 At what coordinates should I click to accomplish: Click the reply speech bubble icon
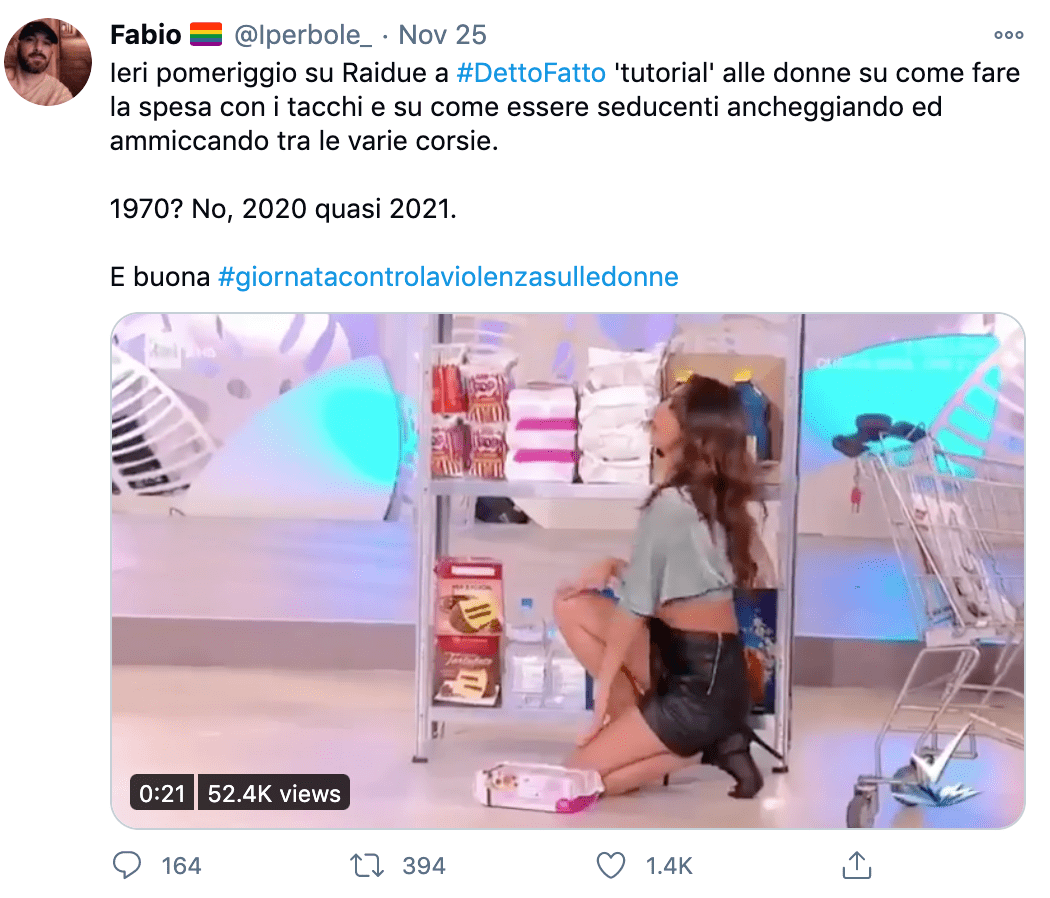tap(127, 865)
